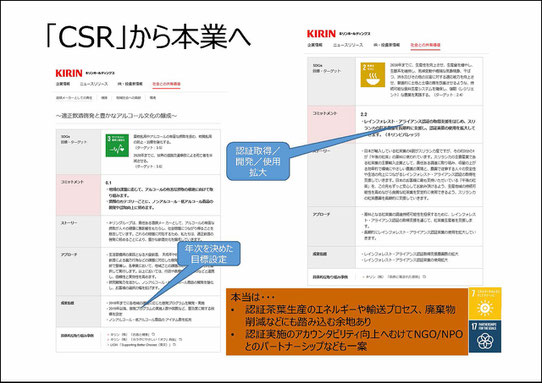Click キリン(株) link in right bottom row
The width and height of the screenshot is (542, 383).
pyautogui.click(x=394, y=277)
